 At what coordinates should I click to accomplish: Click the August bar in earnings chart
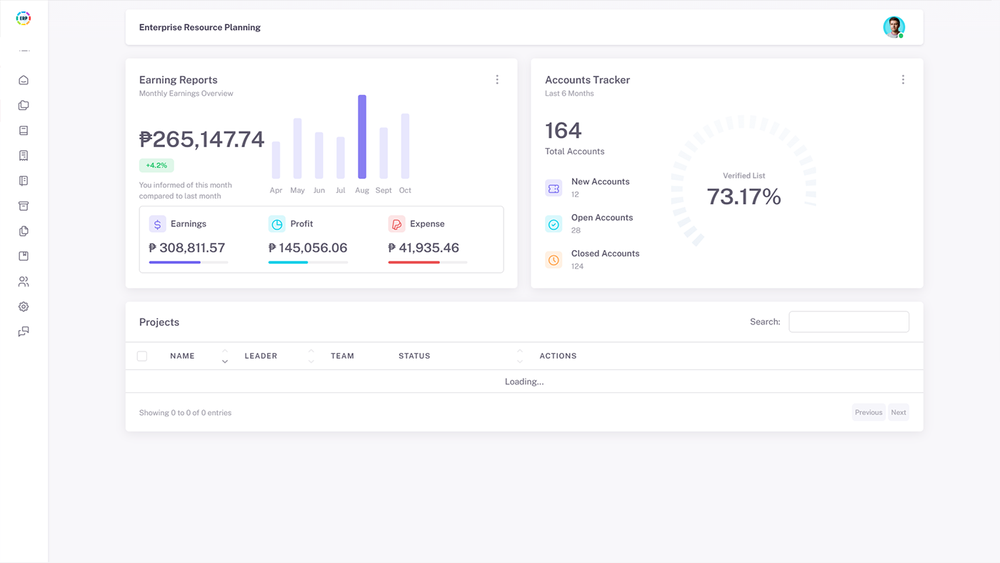pyautogui.click(x=362, y=137)
